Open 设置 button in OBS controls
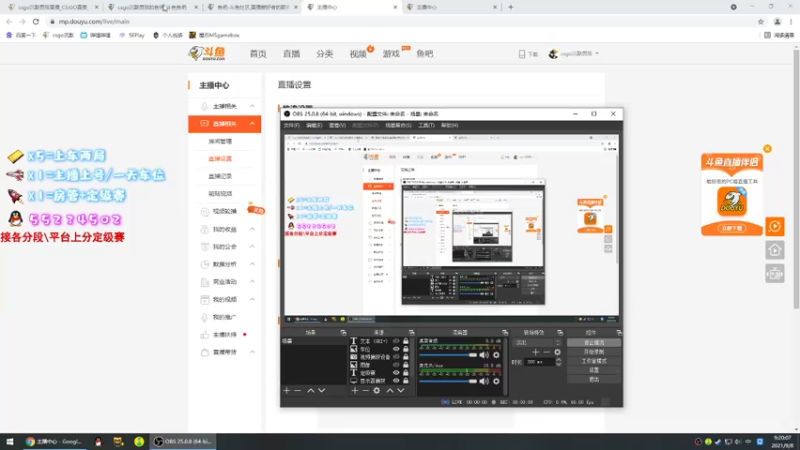Image resolution: width=800 pixels, height=450 pixels. coord(594,370)
